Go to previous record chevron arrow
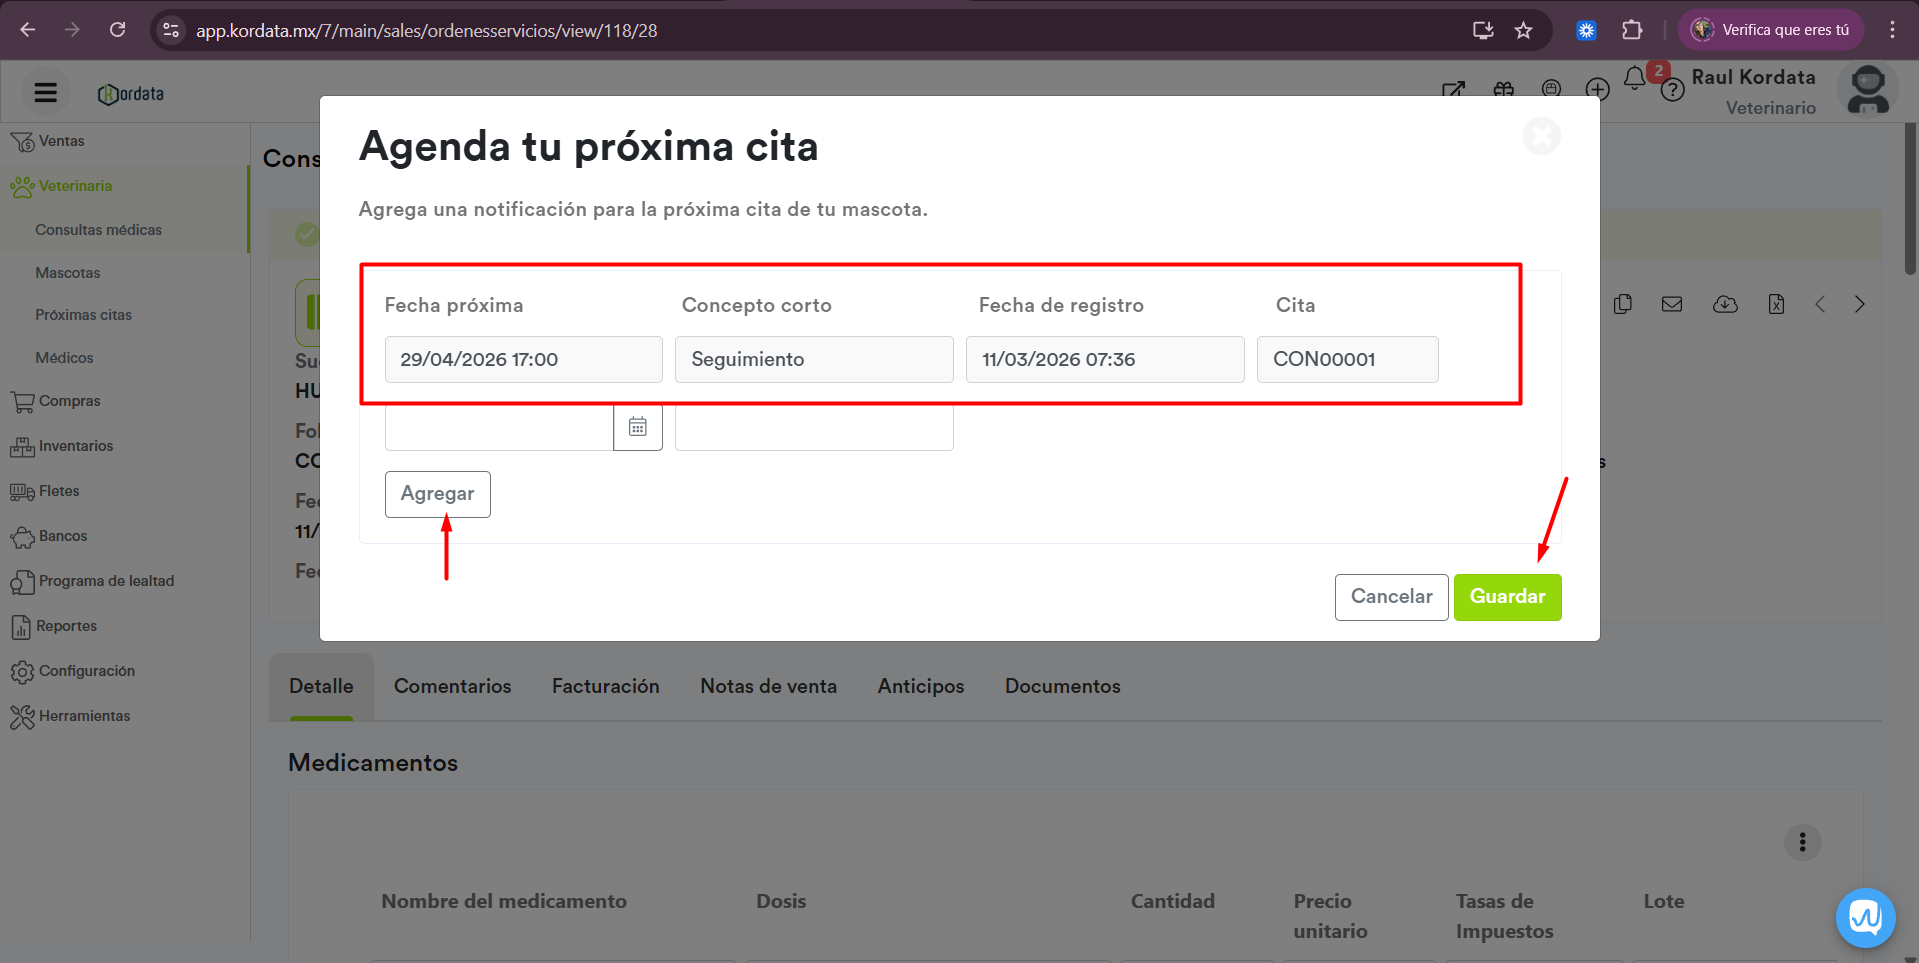 (x=1820, y=305)
